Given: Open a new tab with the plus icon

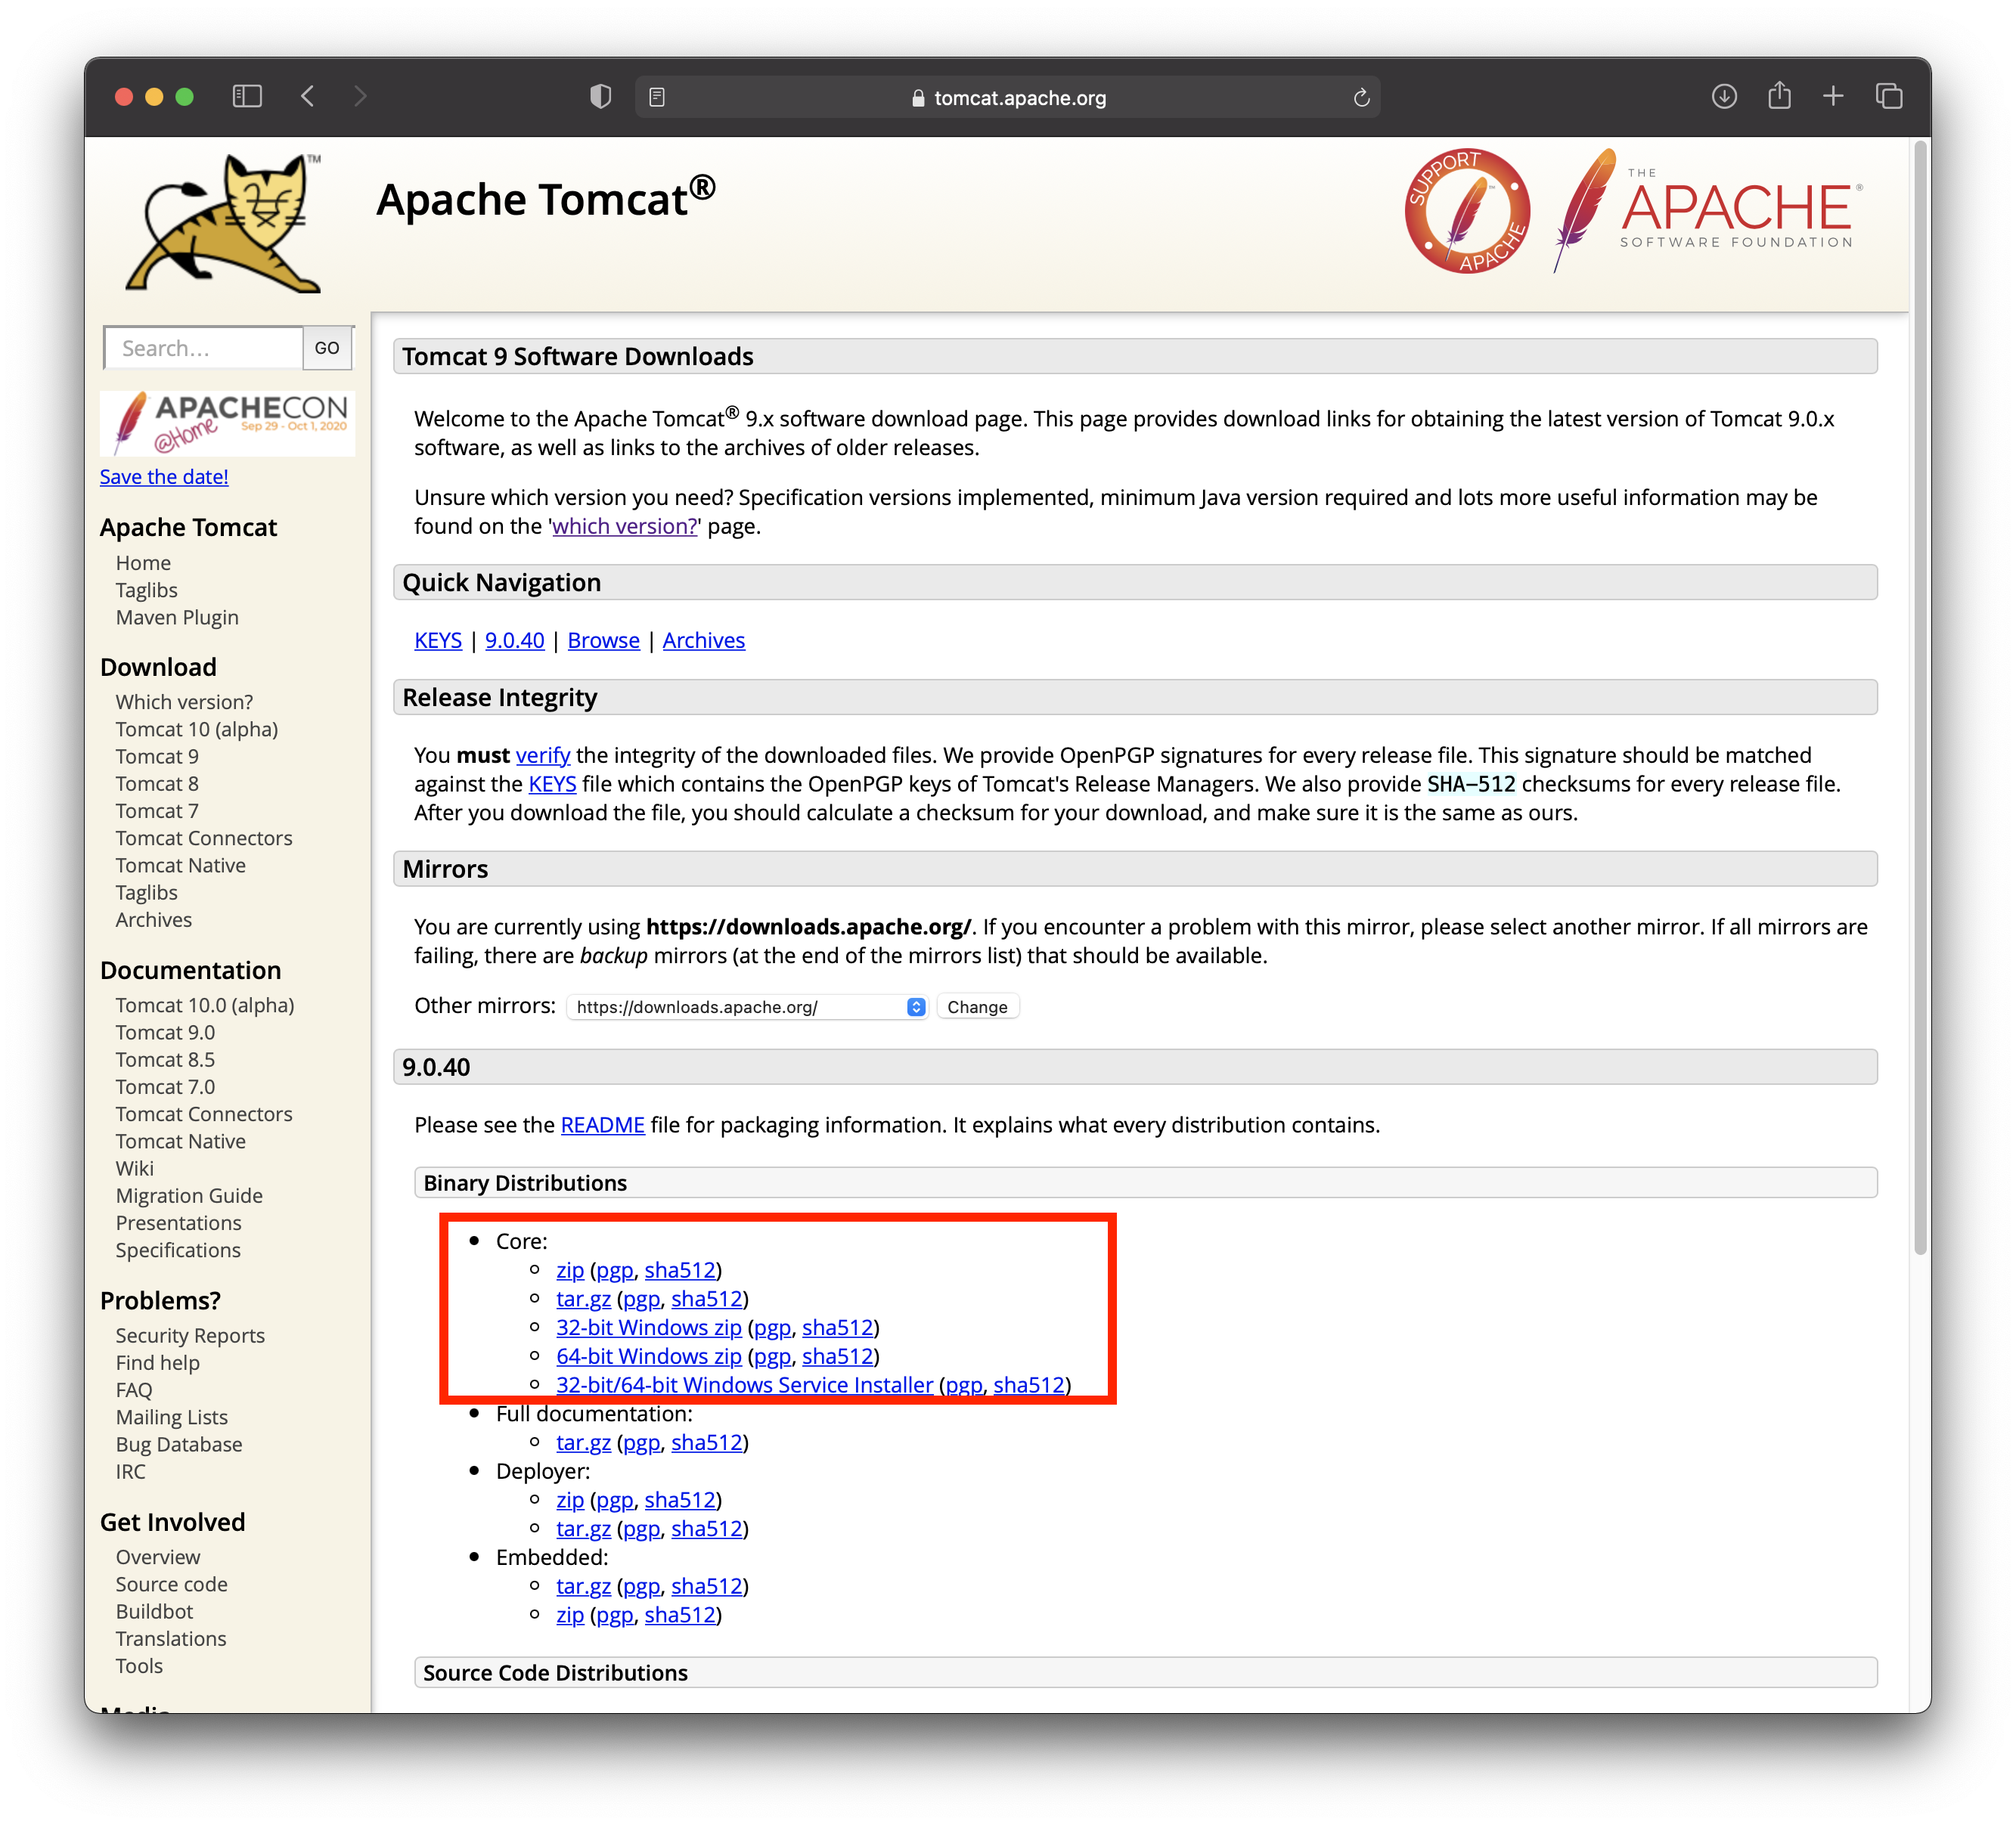Looking at the screenshot, I should 1833,96.
